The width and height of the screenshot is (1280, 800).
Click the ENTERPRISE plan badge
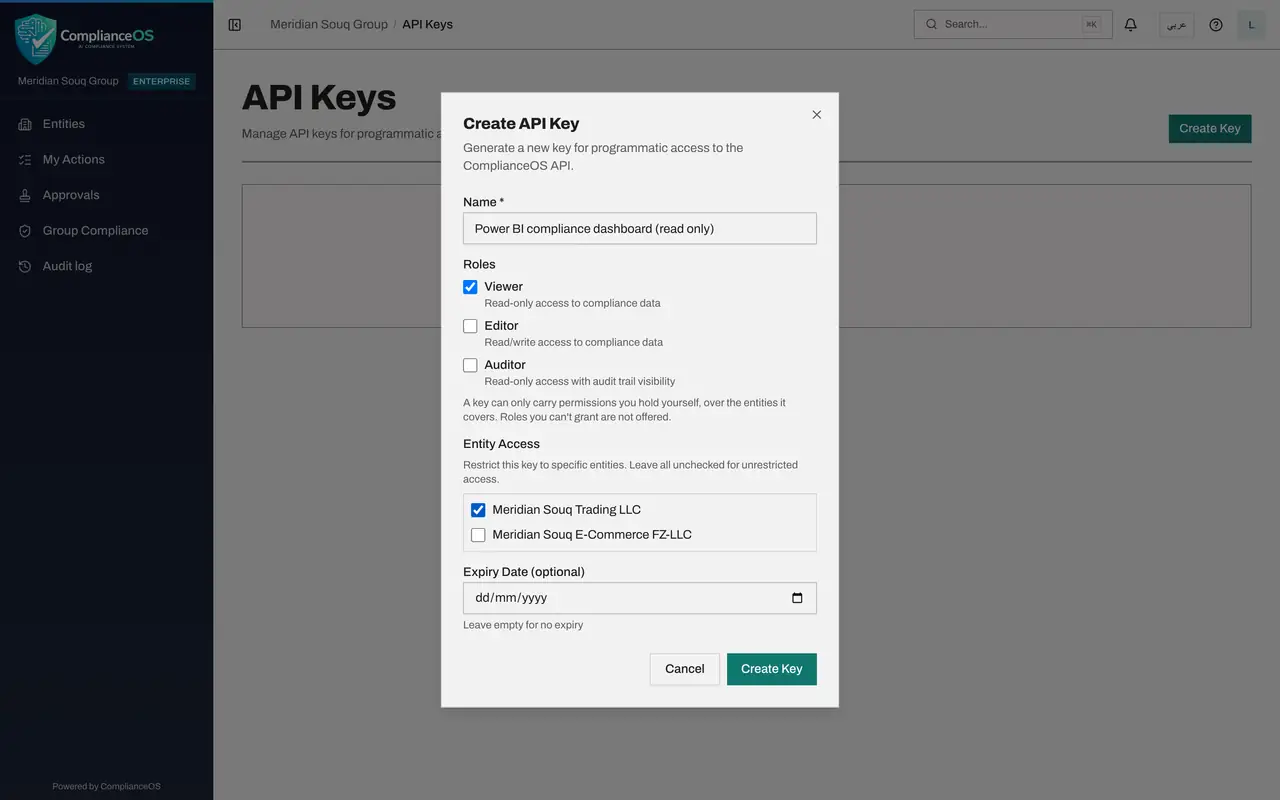click(x=162, y=82)
